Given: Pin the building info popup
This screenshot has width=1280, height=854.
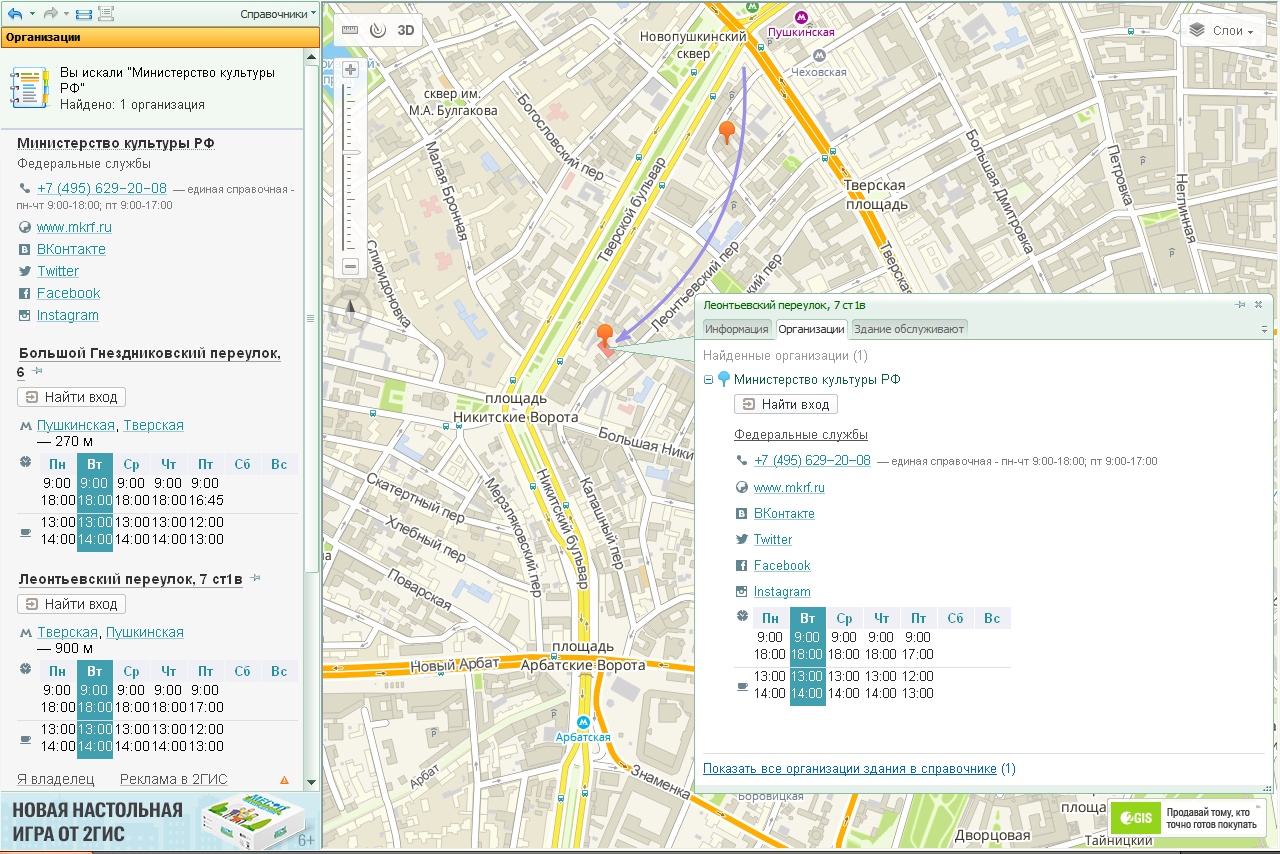Looking at the screenshot, I should tap(1240, 304).
